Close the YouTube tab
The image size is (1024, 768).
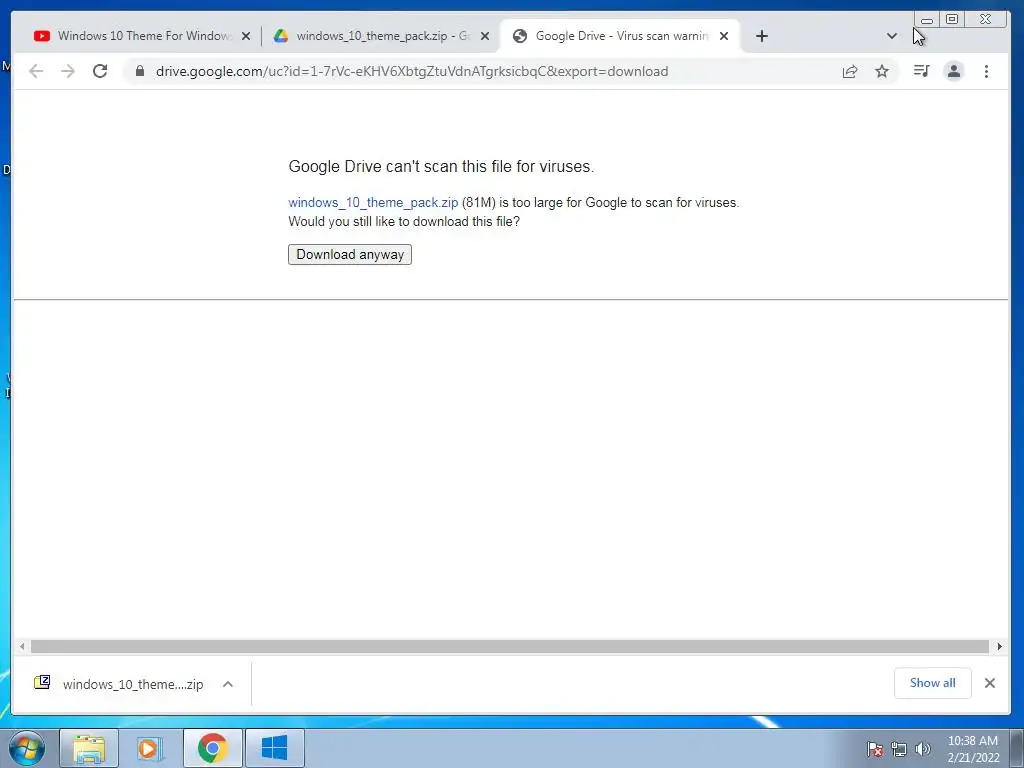point(246,36)
